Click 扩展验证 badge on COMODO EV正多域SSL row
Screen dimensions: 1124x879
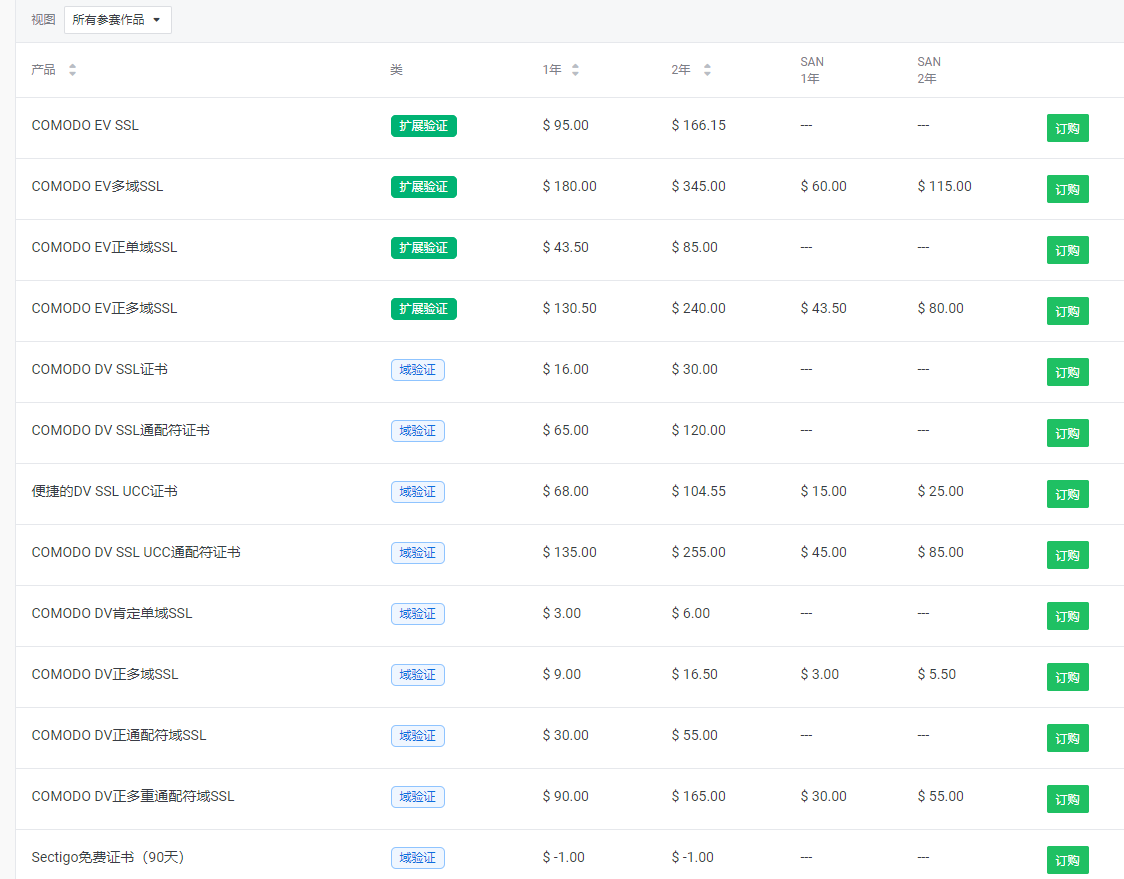(423, 309)
